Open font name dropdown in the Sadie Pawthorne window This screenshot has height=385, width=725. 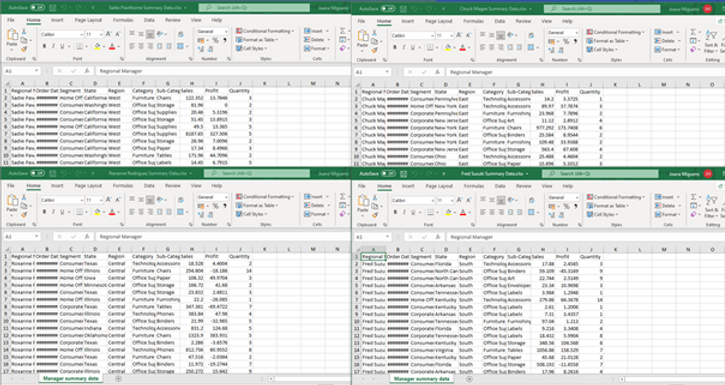pyautogui.click(x=82, y=34)
